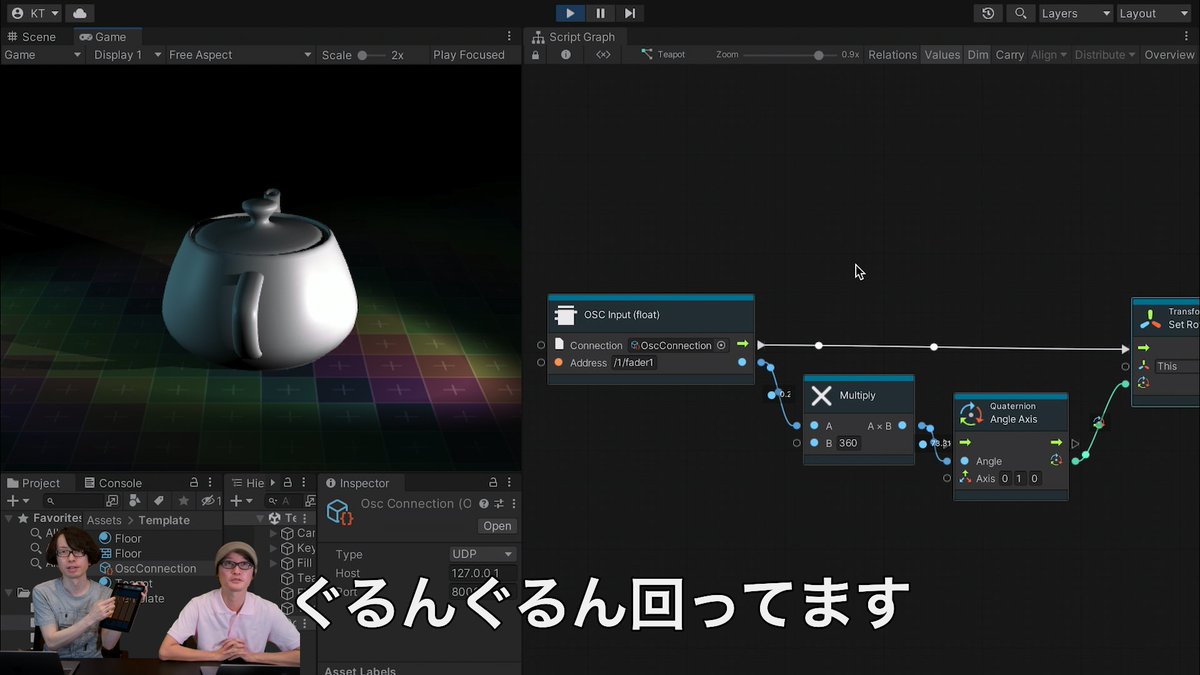Image resolution: width=1200 pixels, height=675 pixels.
Task: Click the Multiply B value field 360
Action: point(848,443)
